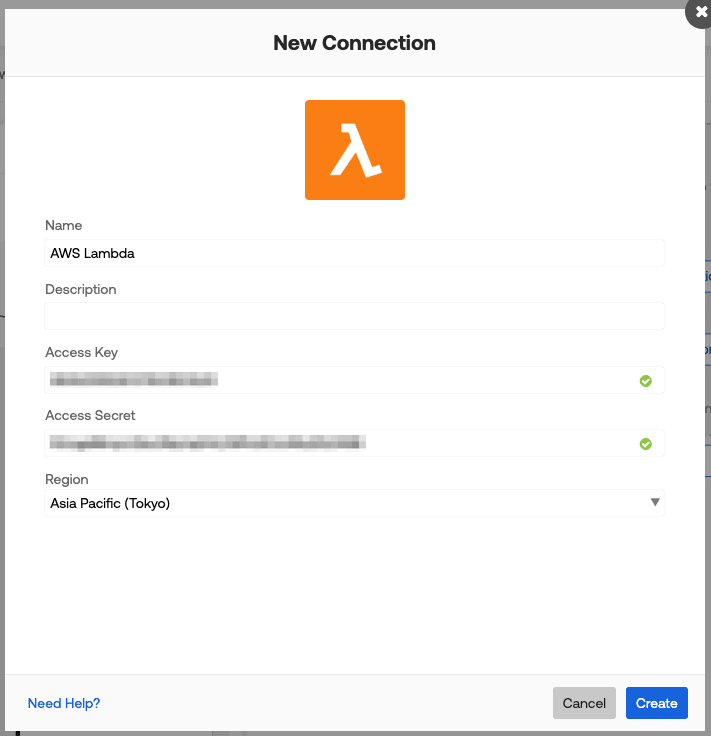The height and width of the screenshot is (736, 711).
Task: Click into the empty Description field
Action: 354,316
